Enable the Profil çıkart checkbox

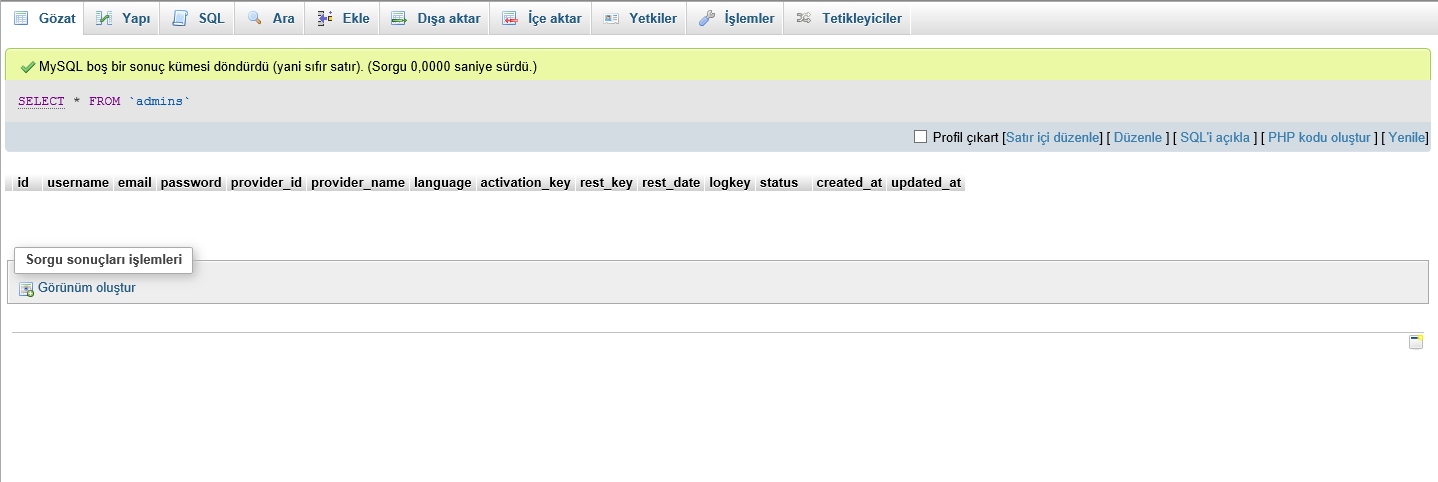pos(921,137)
